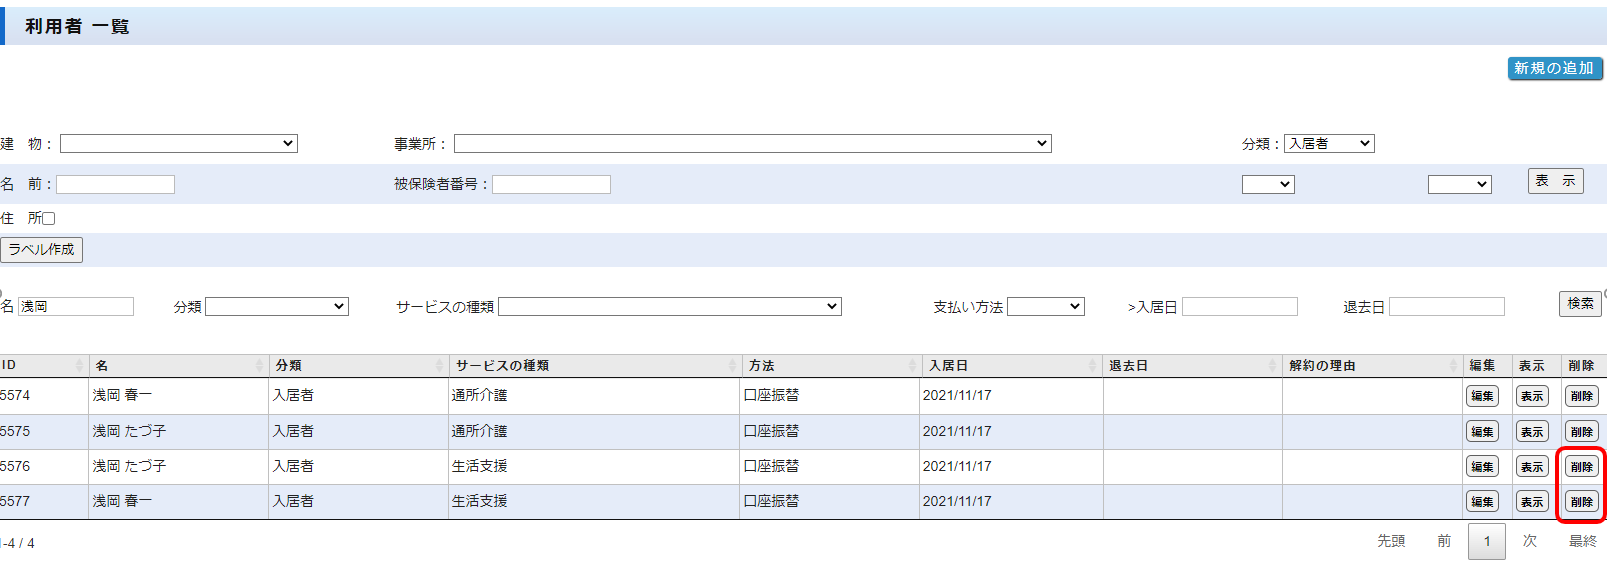Click the 新規の追加 button
The height and width of the screenshot is (567, 1607).
[x=1554, y=68]
